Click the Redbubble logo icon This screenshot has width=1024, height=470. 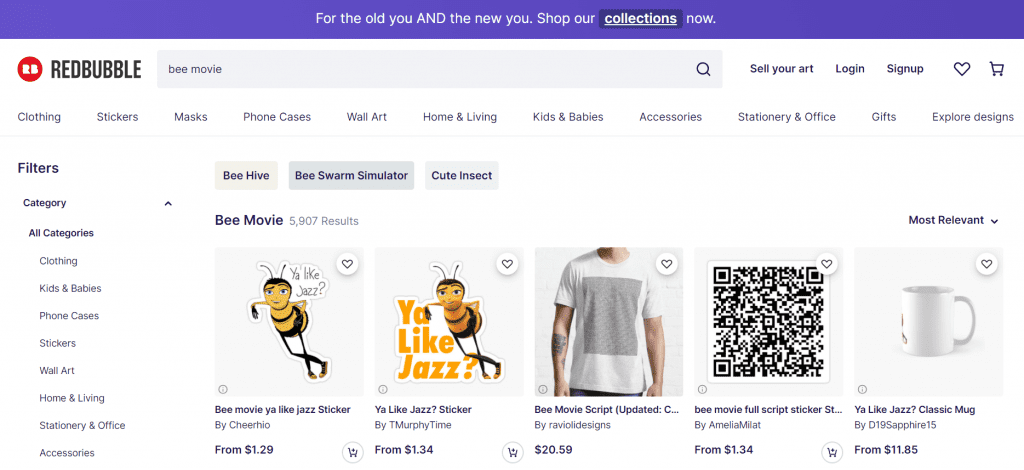click(x=30, y=69)
